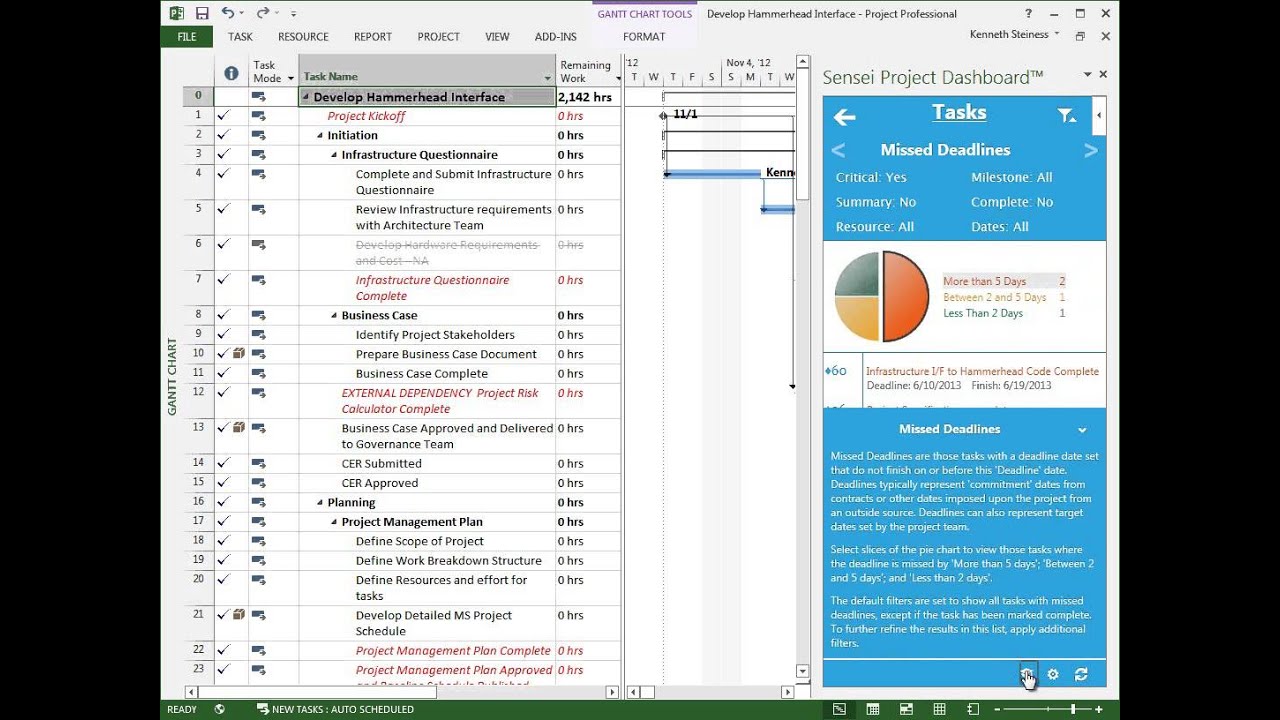Collapse the Develop Hammerhead Interface summary task
The image size is (1280, 720).
click(306, 97)
